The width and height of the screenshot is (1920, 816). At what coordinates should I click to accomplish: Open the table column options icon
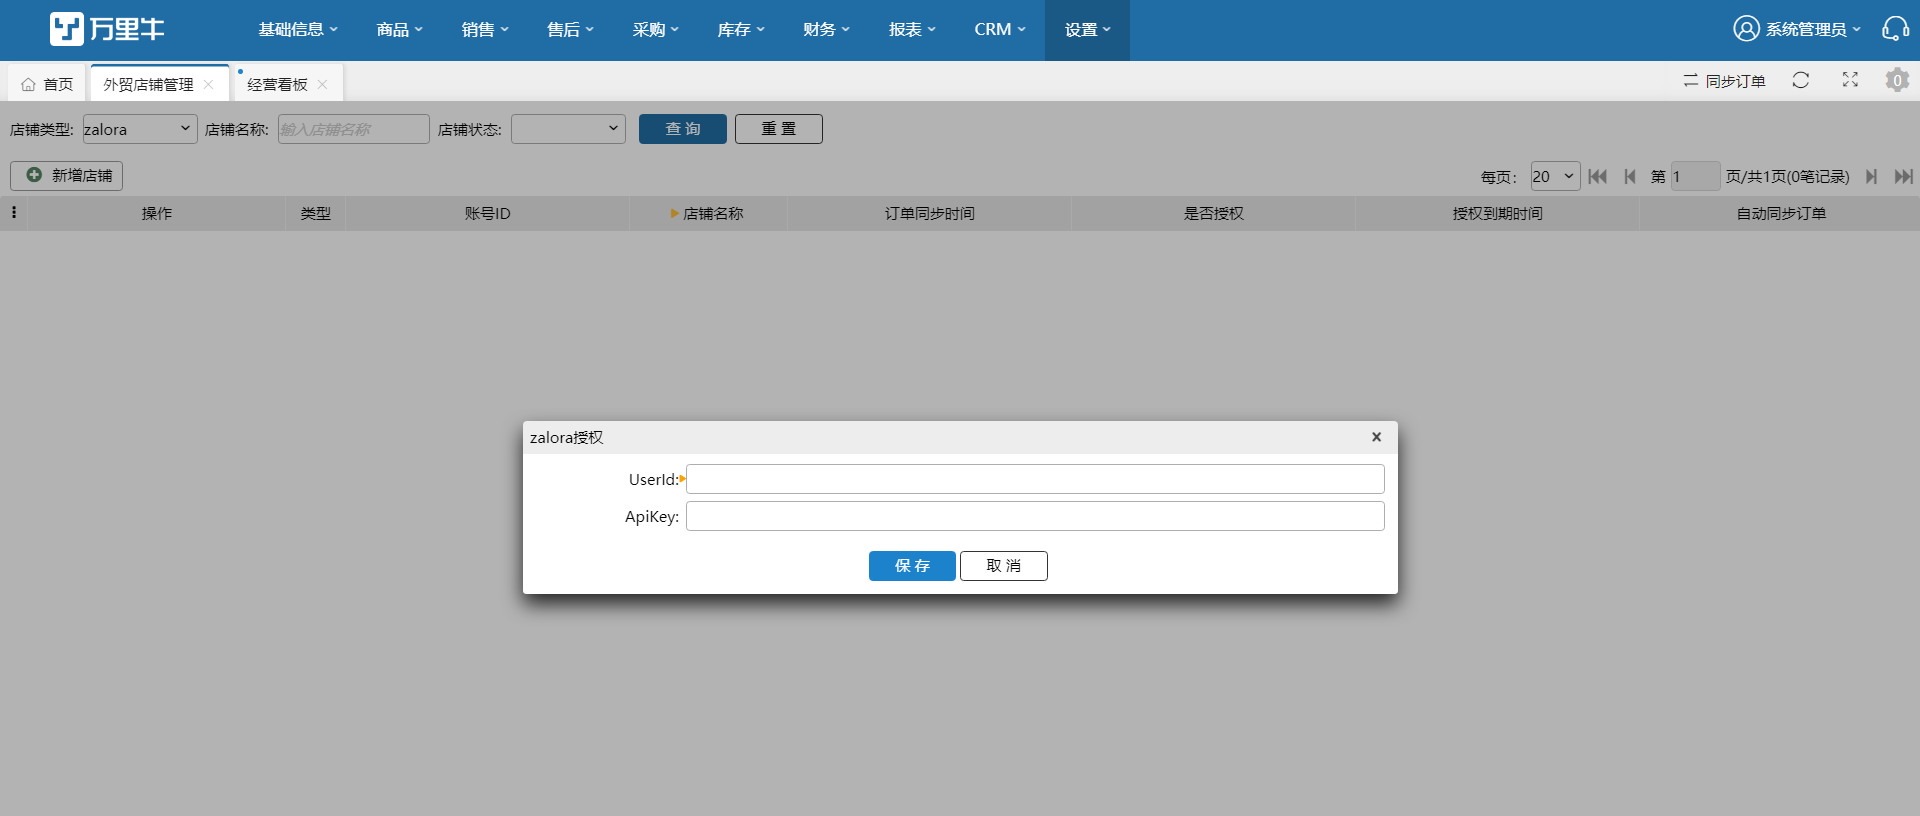pyautogui.click(x=14, y=212)
